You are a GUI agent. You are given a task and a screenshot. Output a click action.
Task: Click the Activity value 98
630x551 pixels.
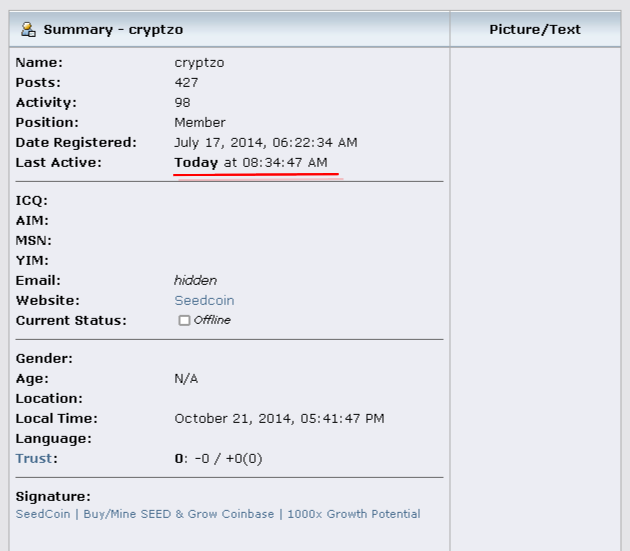click(x=182, y=102)
